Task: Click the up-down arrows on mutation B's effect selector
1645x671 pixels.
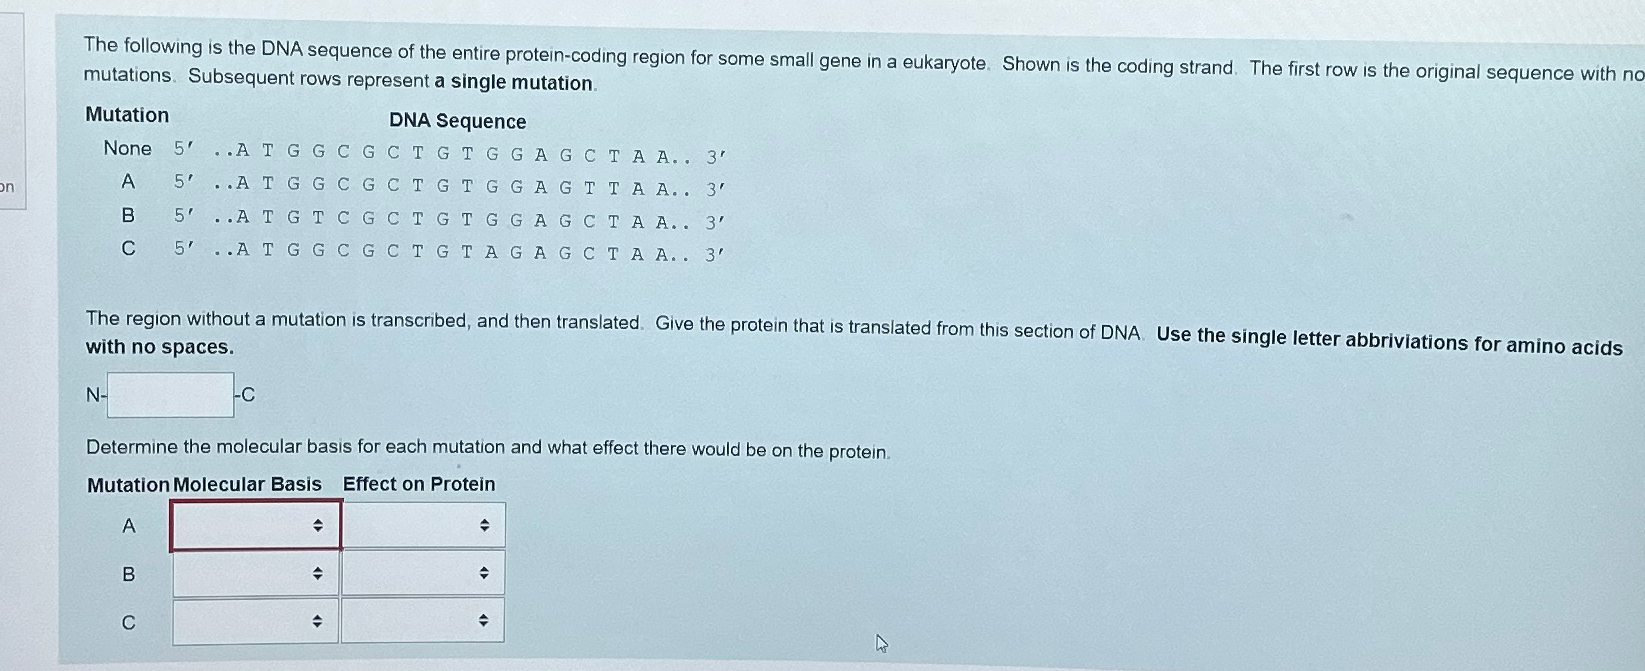Action: coord(486,572)
